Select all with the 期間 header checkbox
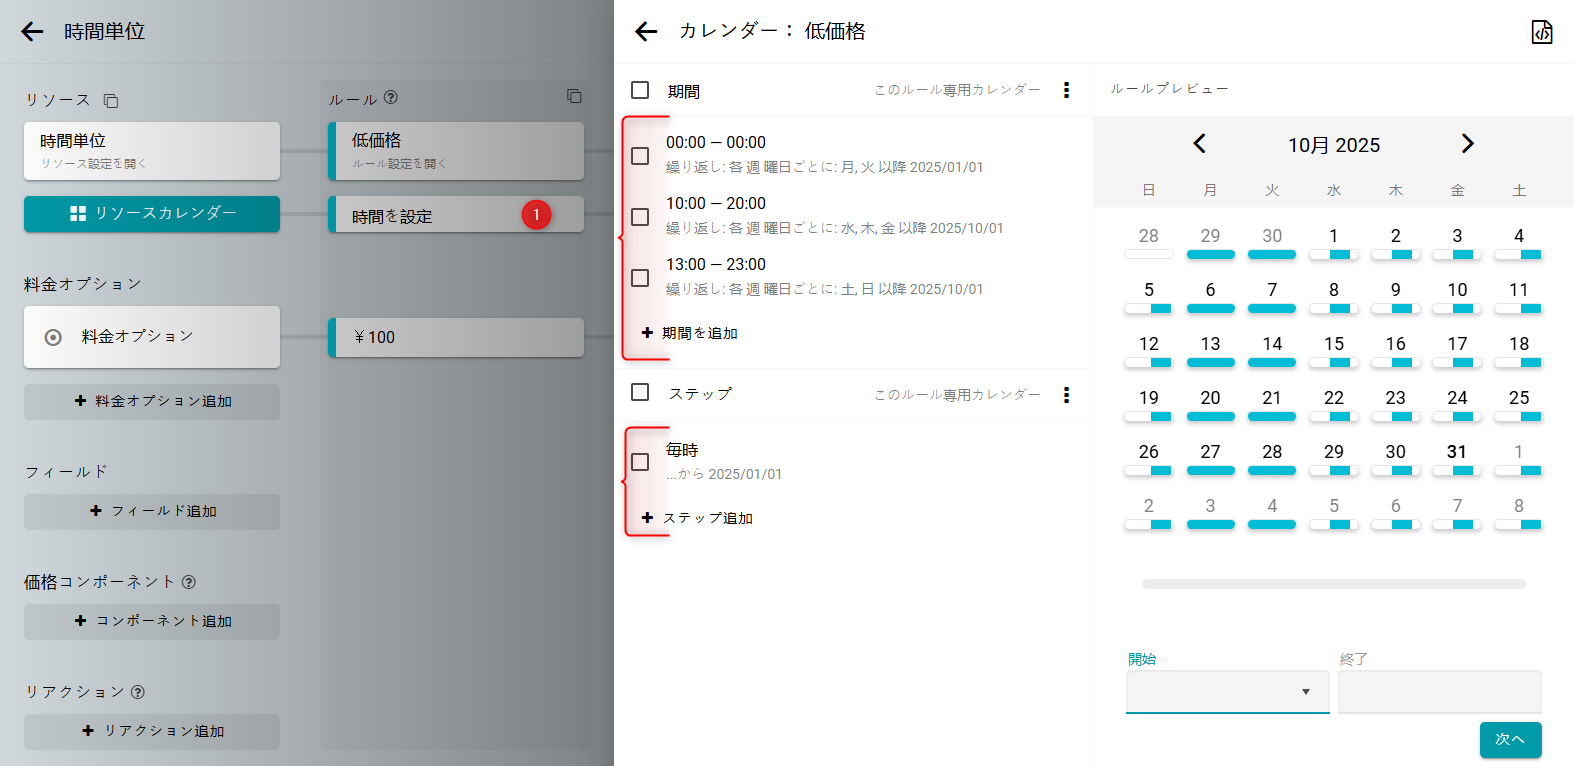 [x=640, y=90]
